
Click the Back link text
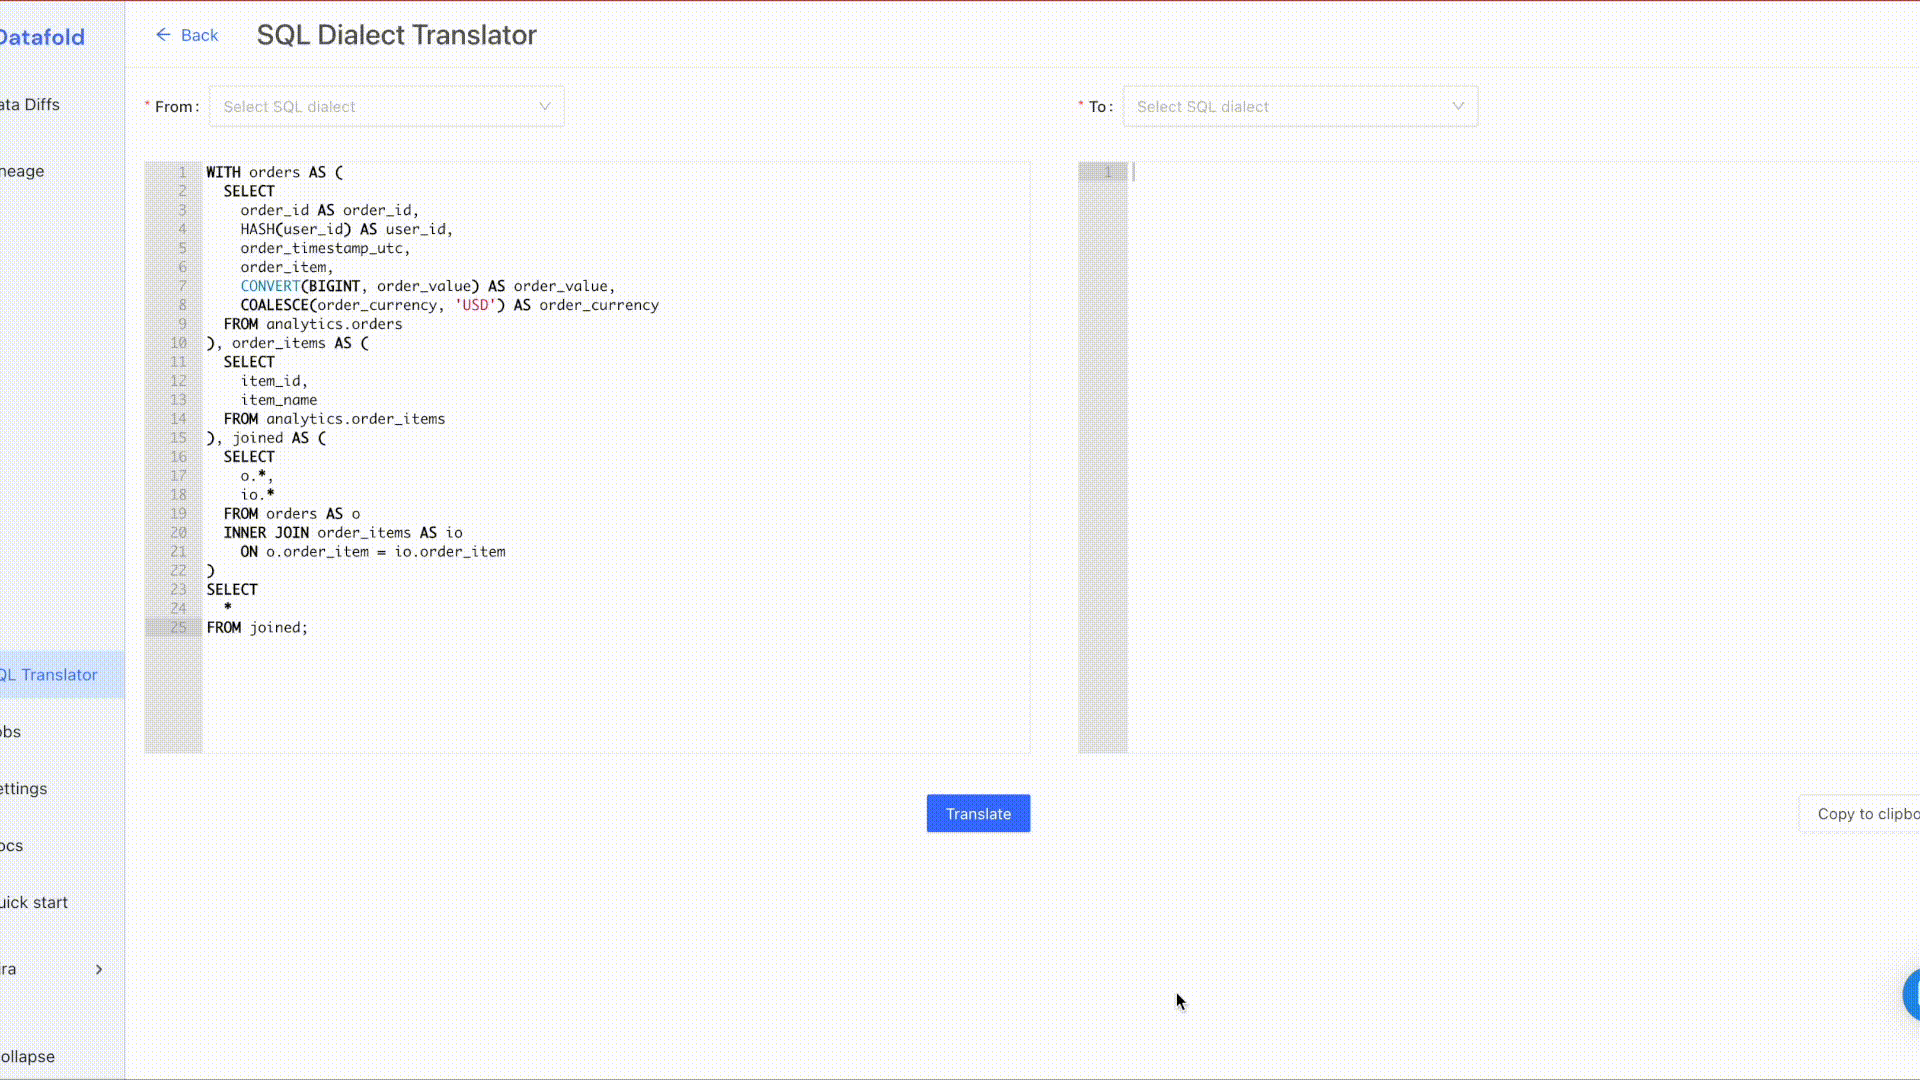point(199,35)
